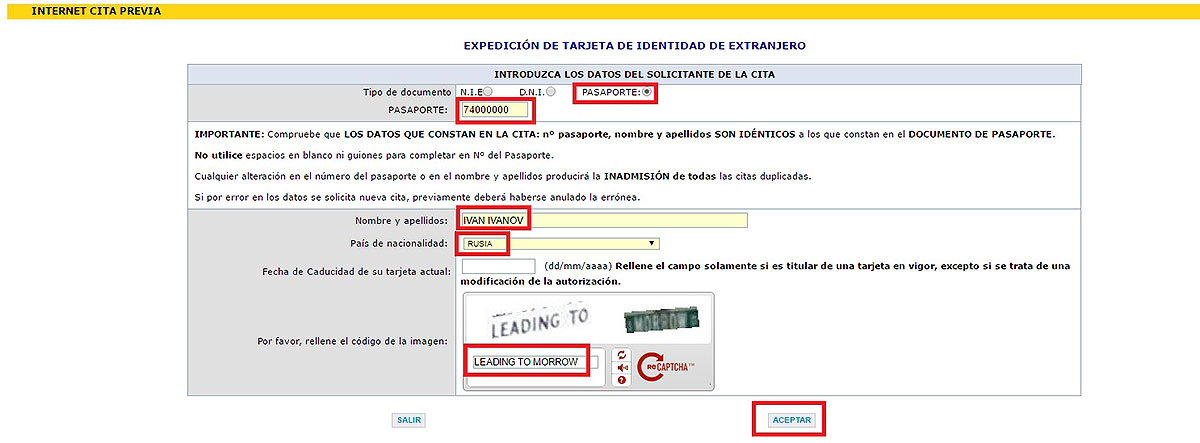1200x443 pixels.
Task: Click the RUSIA nationality combo box
Action: [x=558, y=243]
